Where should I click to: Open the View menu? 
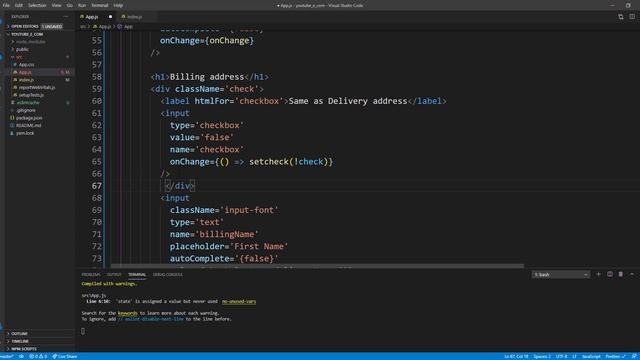pyautogui.click(x=56, y=5)
